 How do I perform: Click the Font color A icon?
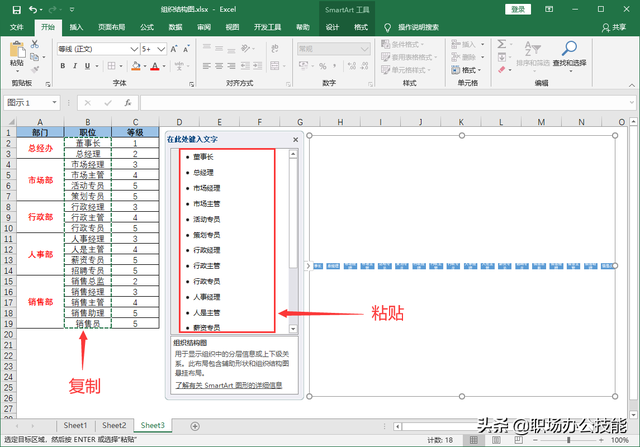155,66
